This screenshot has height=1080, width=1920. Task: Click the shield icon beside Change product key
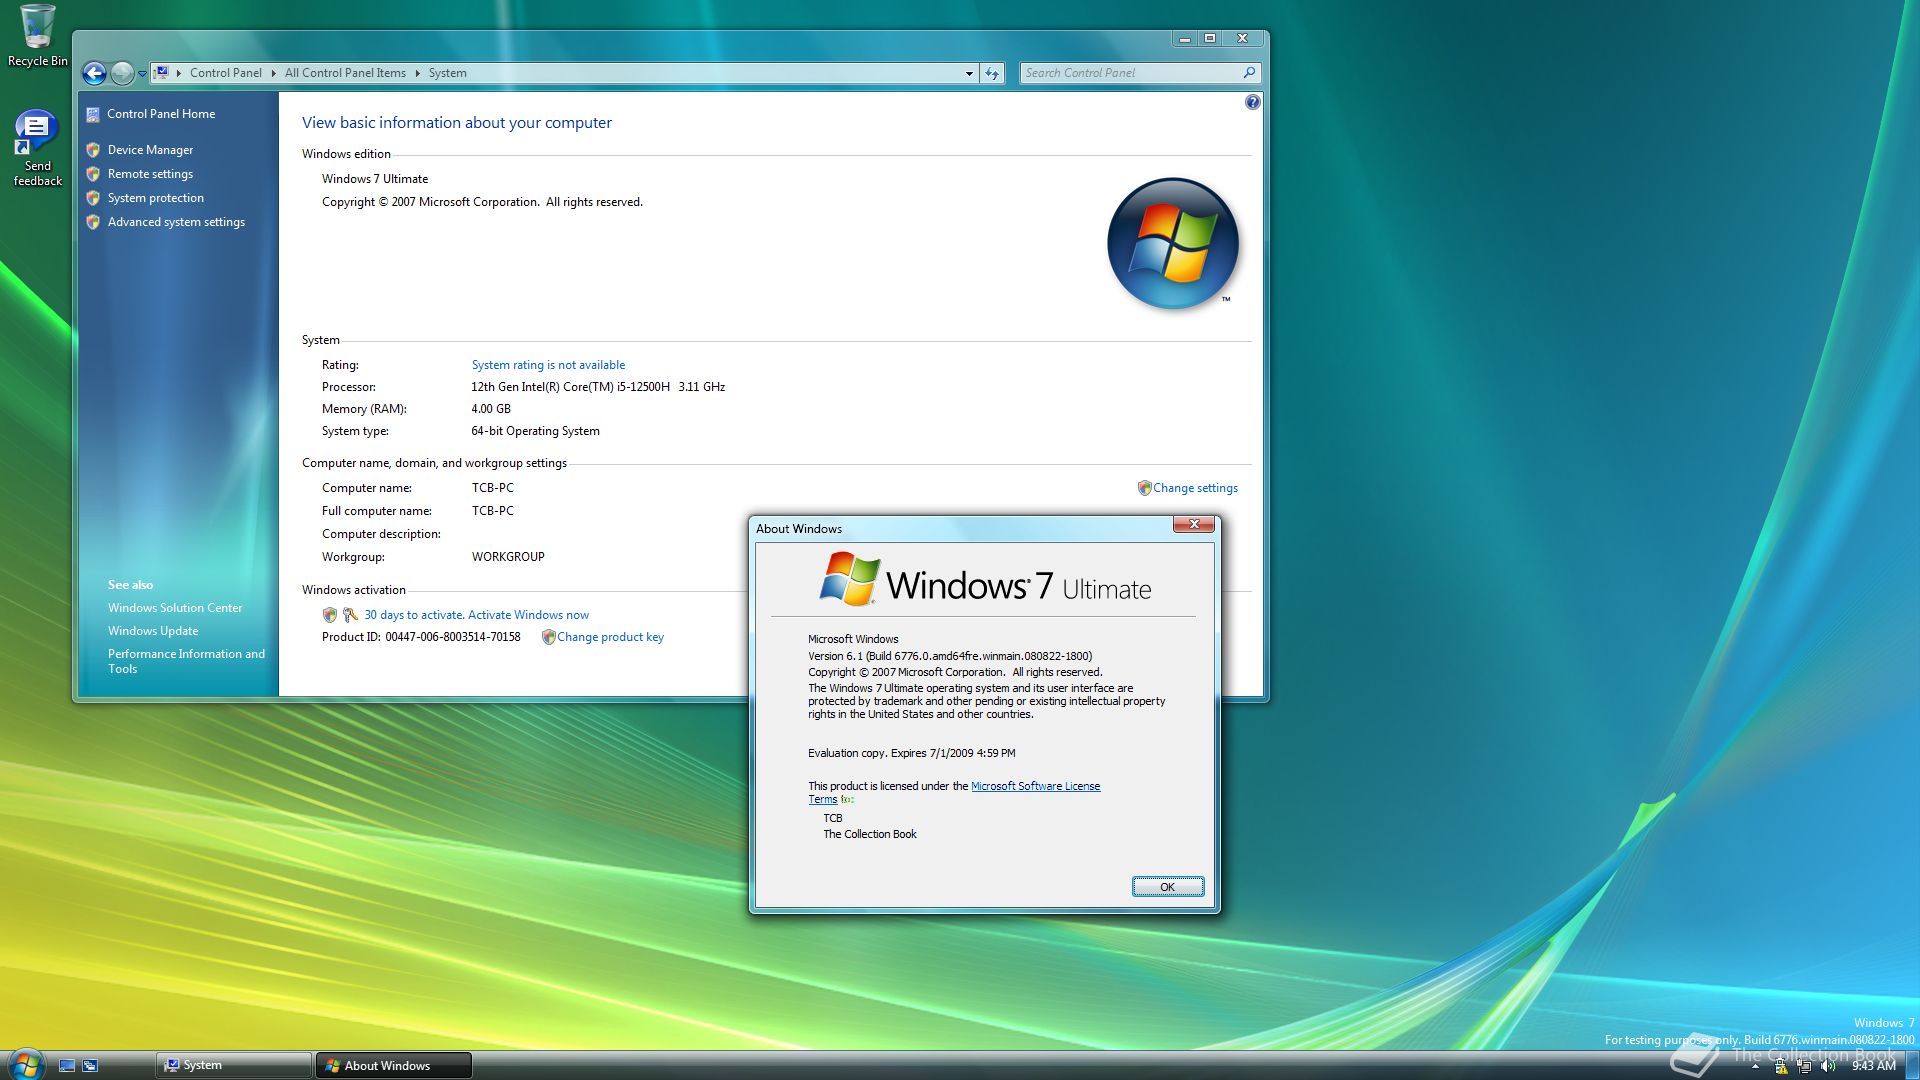548,637
